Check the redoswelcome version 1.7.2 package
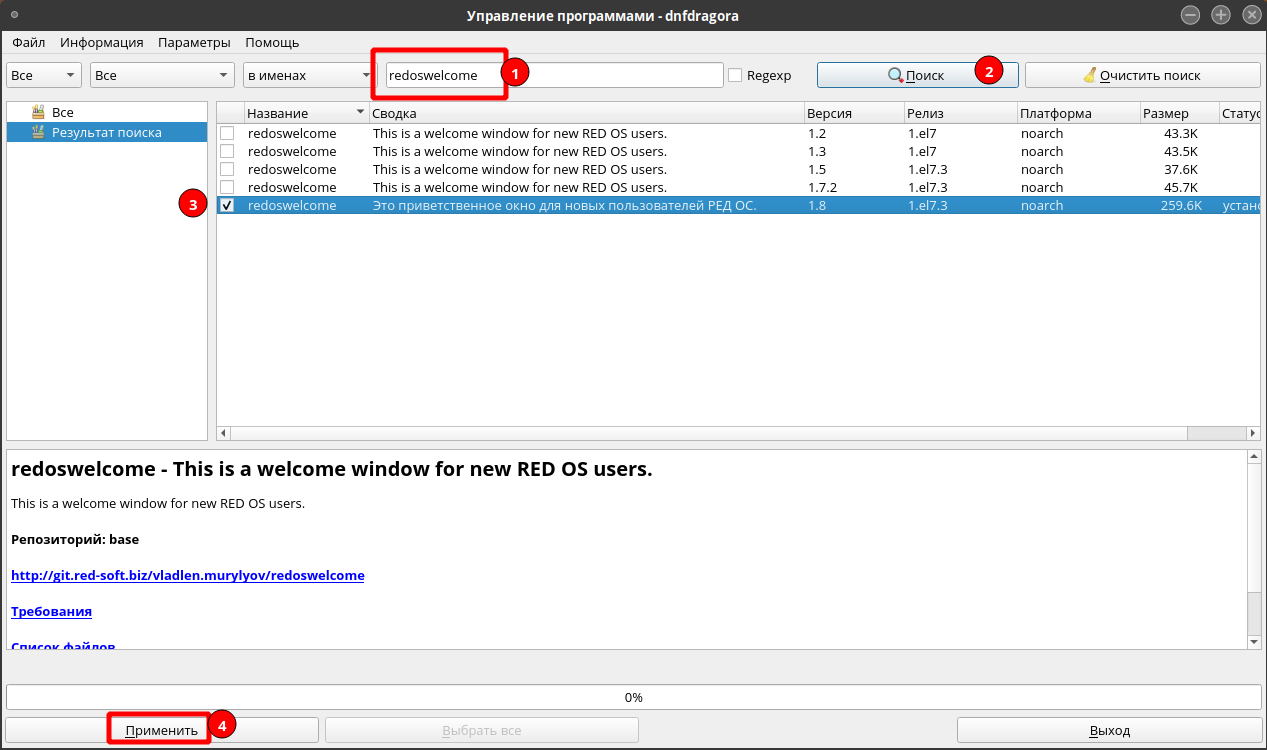The width and height of the screenshot is (1267, 750). pos(227,187)
